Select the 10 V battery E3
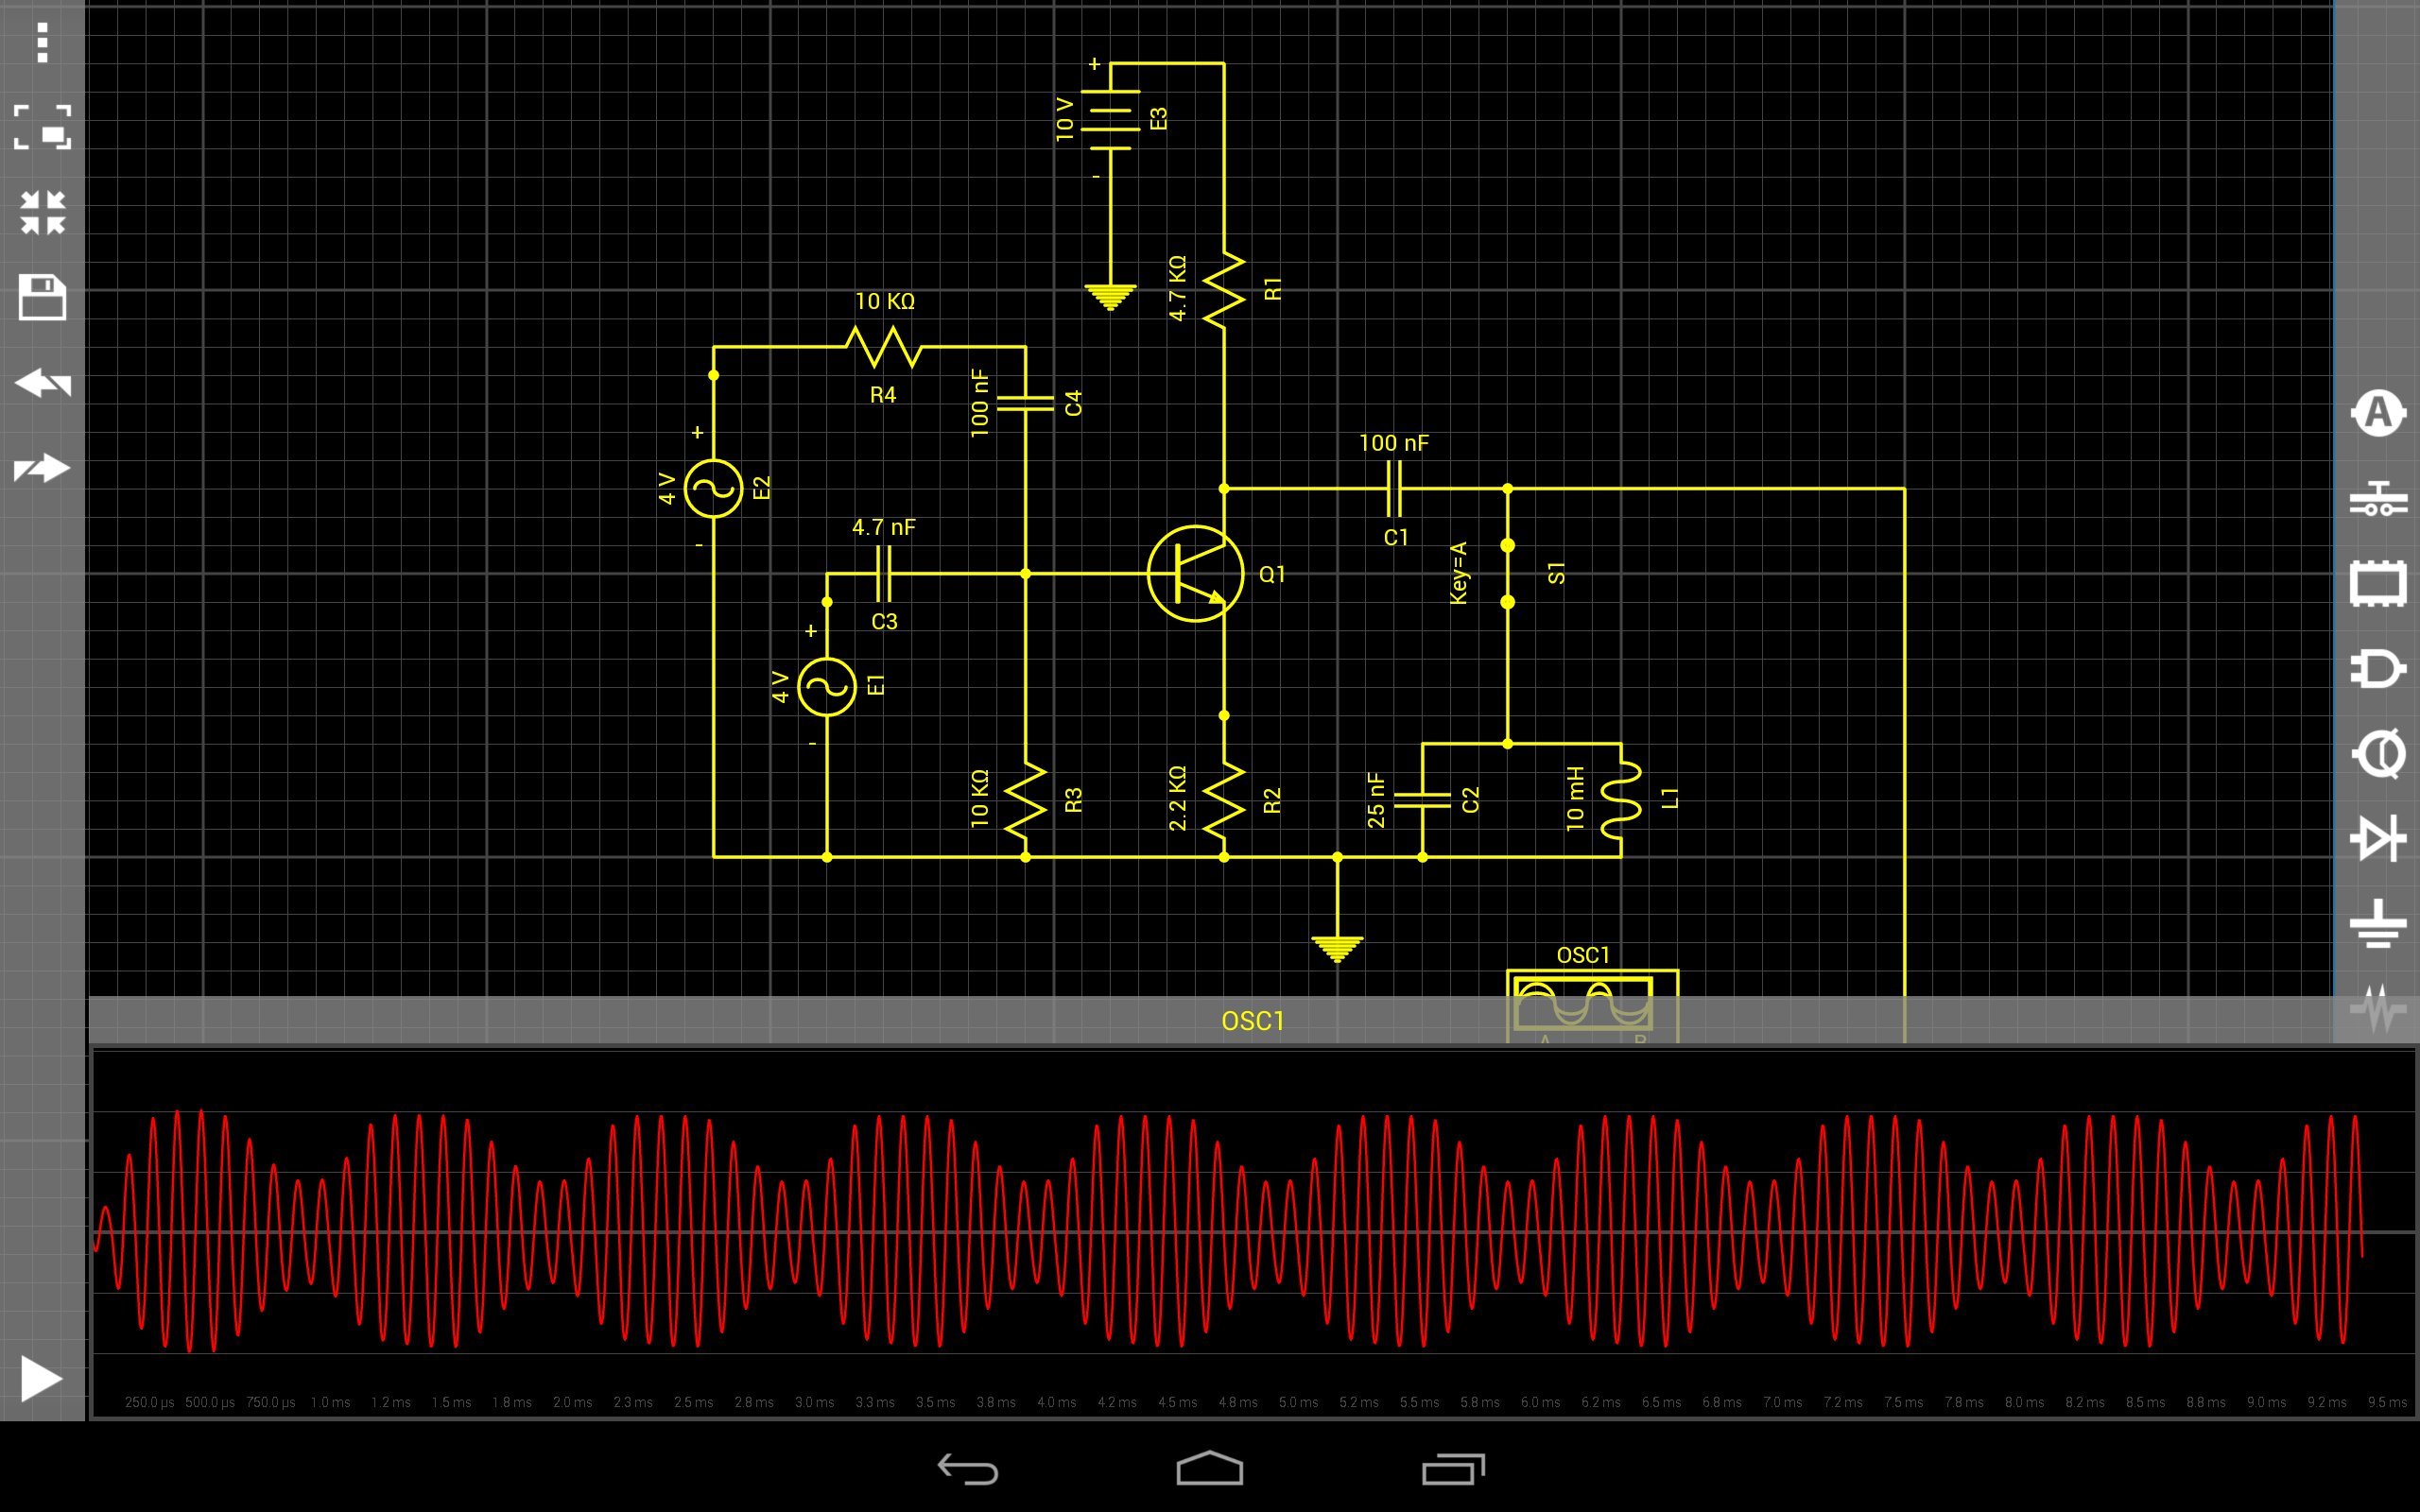This screenshot has height=1512, width=2420. tap(1110, 120)
